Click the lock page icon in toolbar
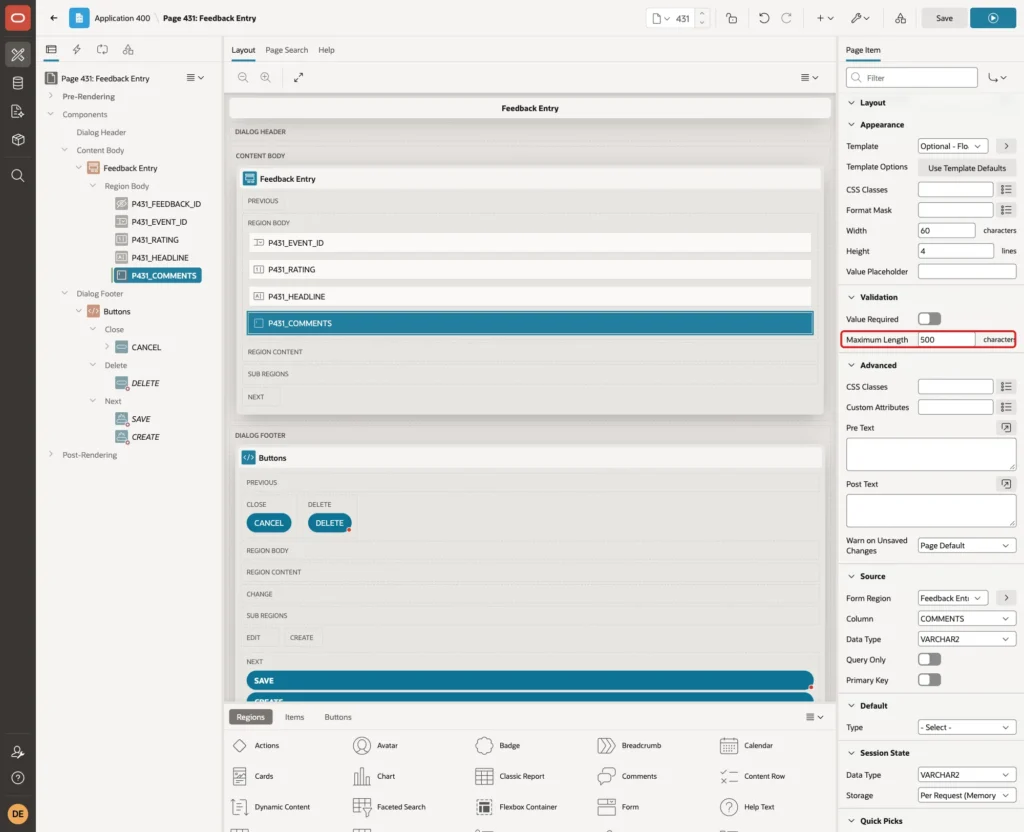This screenshot has height=832, width=1024. pos(731,18)
